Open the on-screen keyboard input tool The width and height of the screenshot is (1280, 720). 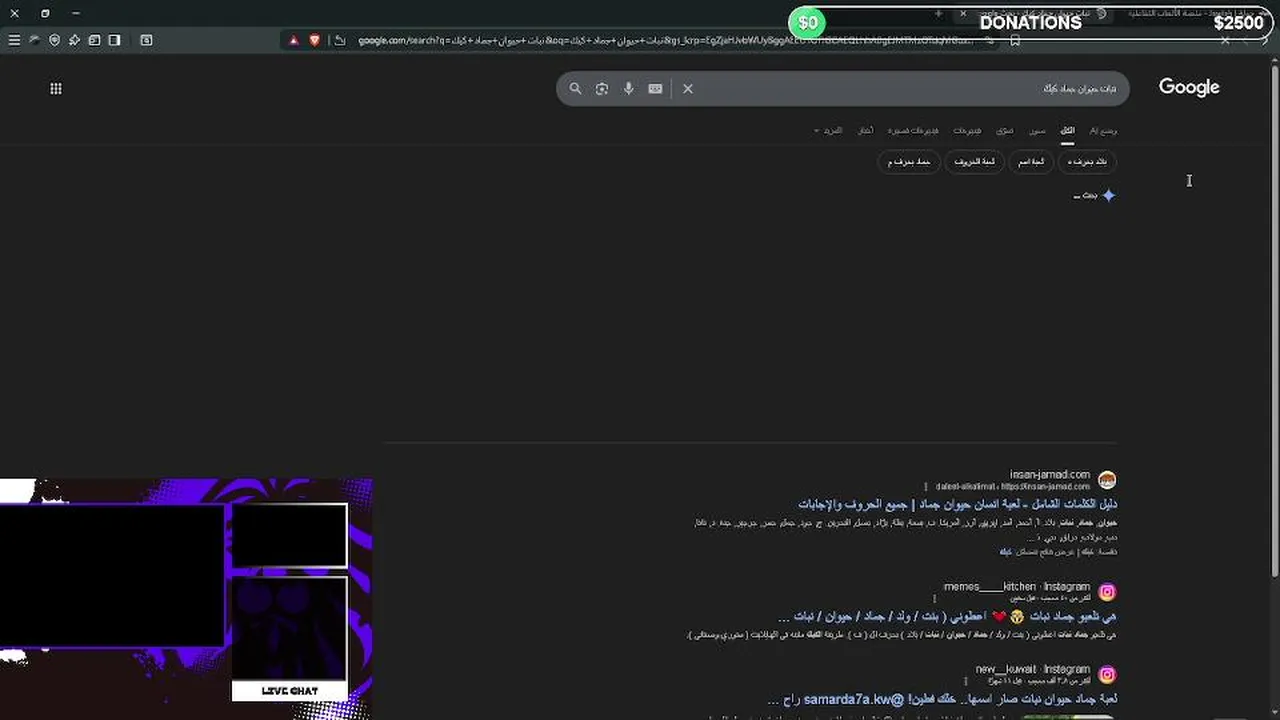[655, 88]
